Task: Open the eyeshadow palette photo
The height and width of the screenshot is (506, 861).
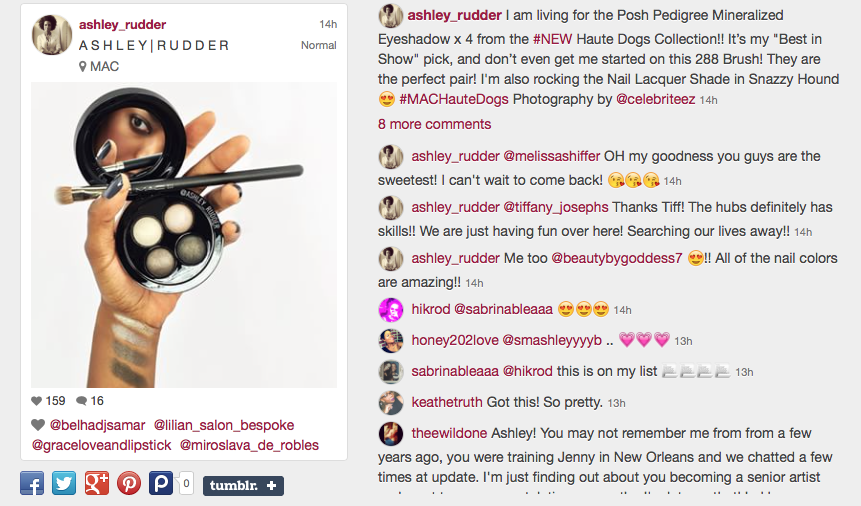Action: tap(184, 235)
